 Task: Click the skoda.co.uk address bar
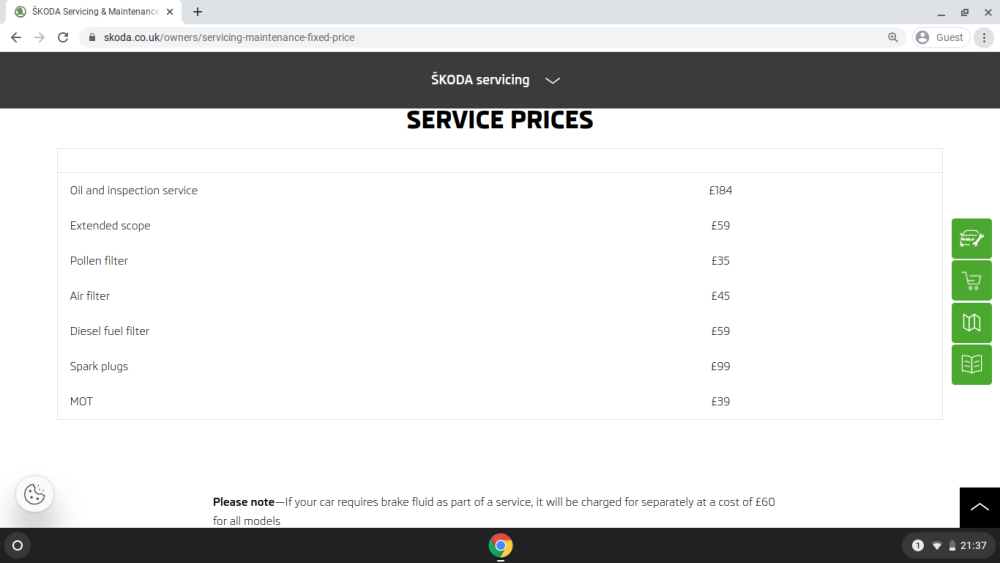pyautogui.click(x=491, y=38)
